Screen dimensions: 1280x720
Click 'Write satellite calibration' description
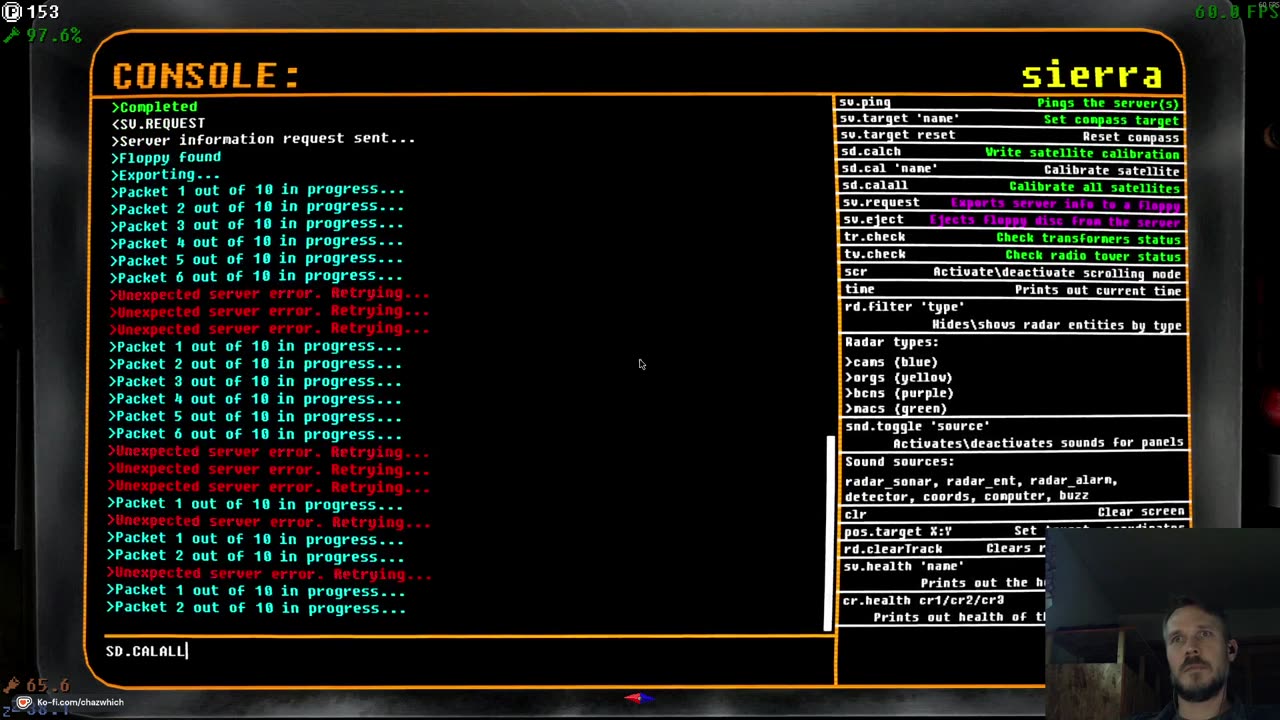(x=1083, y=153)
